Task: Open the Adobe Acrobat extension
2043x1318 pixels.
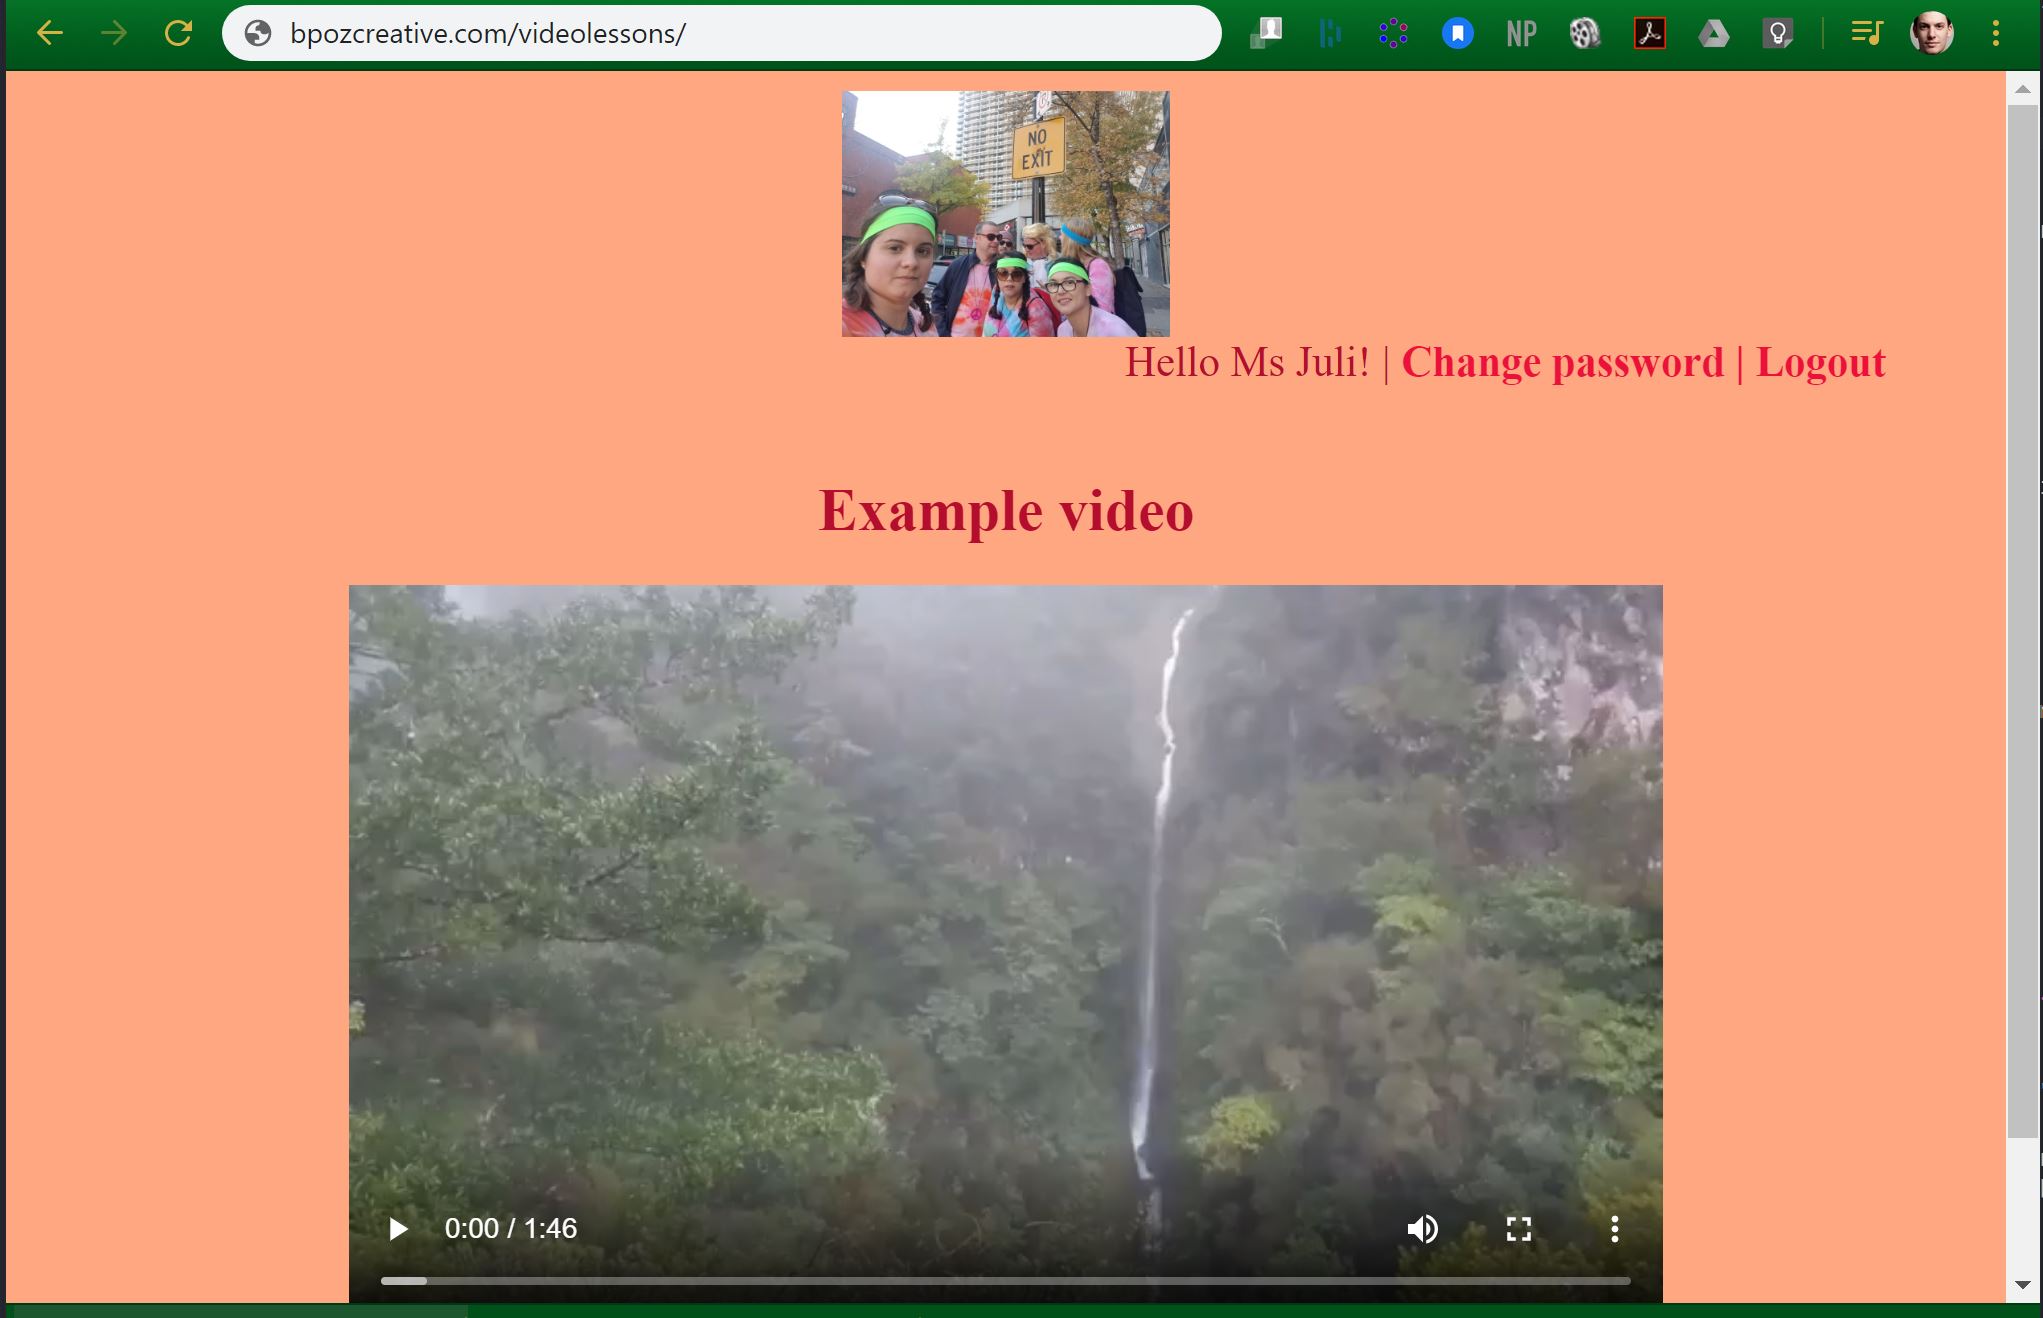Action: pos(1649,34)
